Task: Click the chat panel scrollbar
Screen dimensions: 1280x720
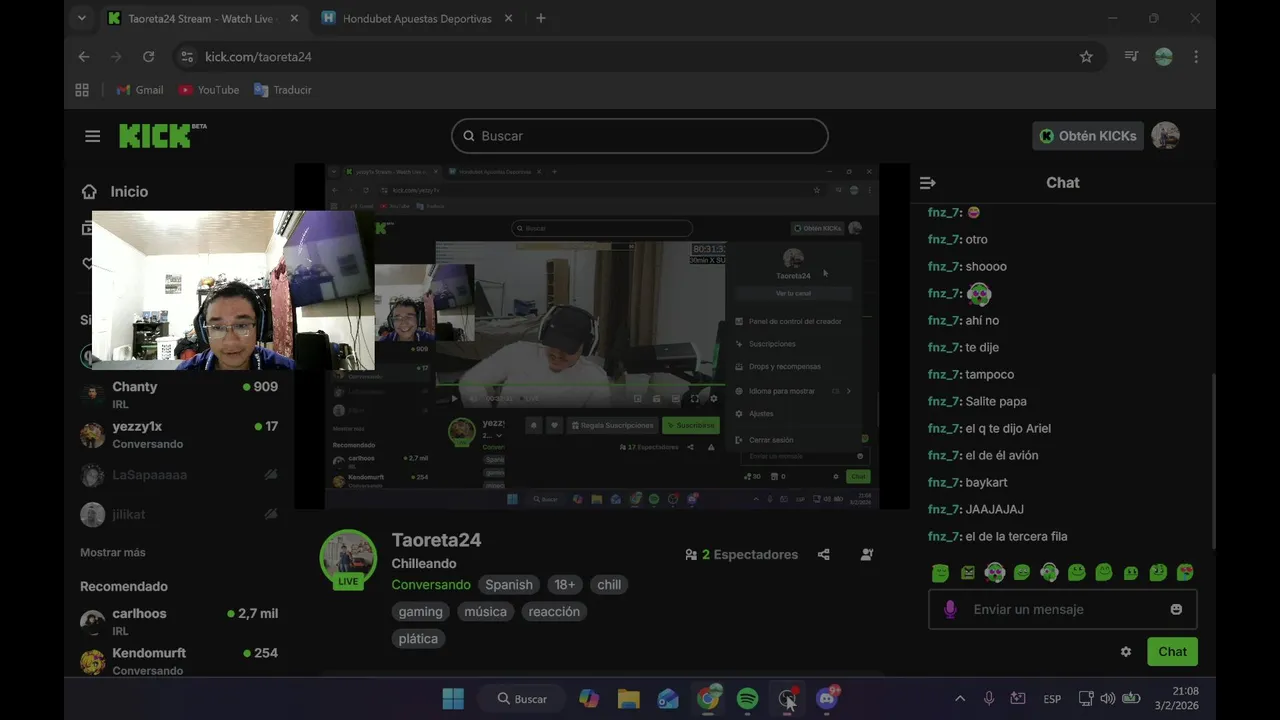Action: pyautogui.click(x=1213, y=460)
